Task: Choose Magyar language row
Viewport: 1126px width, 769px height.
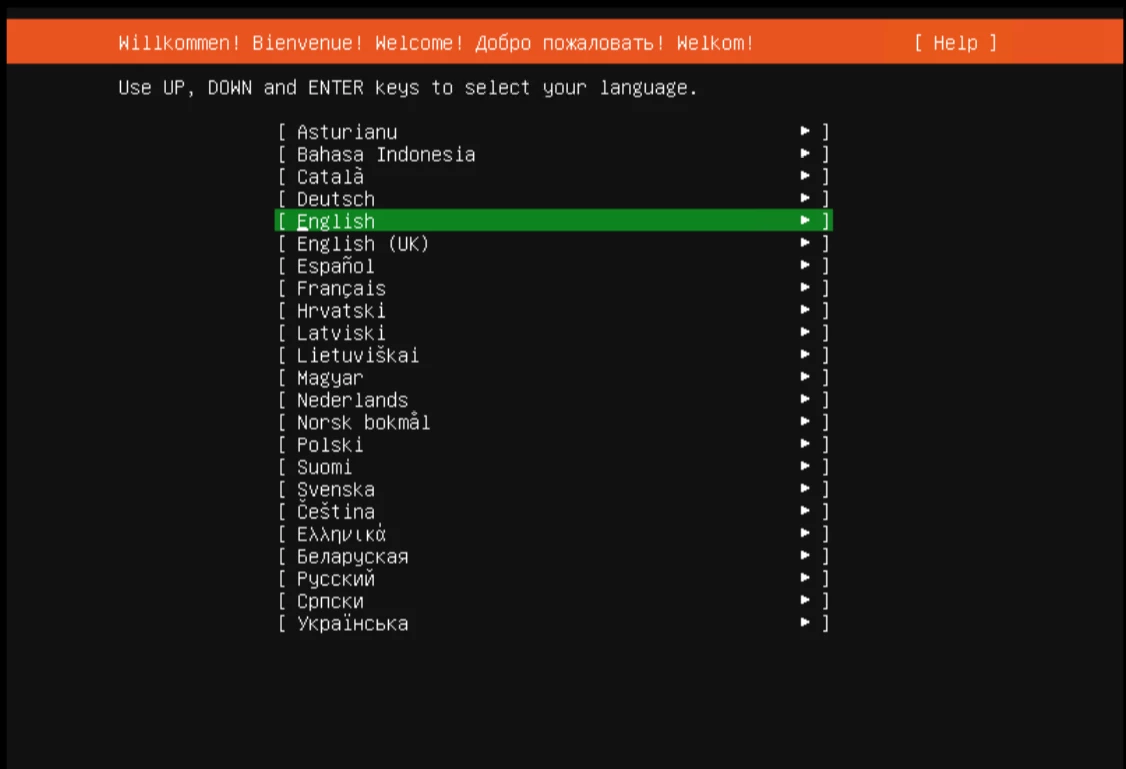Action: click(554, 377)
